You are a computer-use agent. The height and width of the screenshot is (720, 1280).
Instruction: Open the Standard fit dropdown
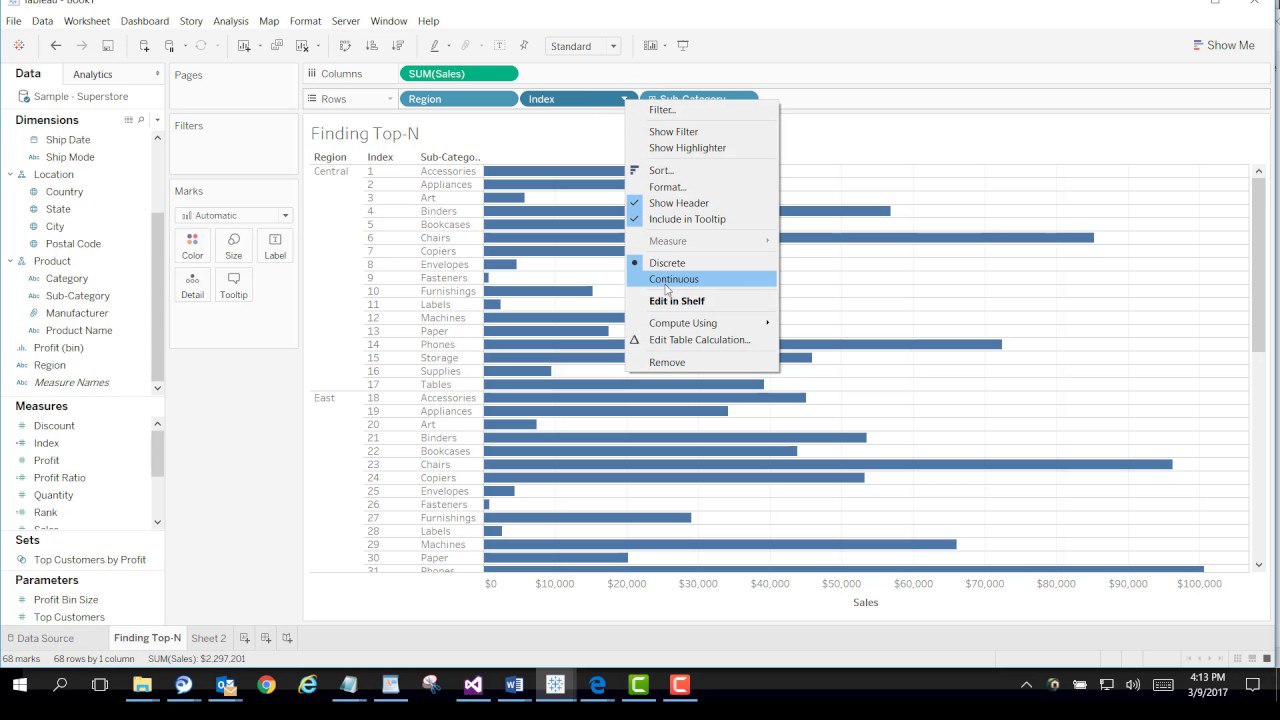(x=584, y=46)
